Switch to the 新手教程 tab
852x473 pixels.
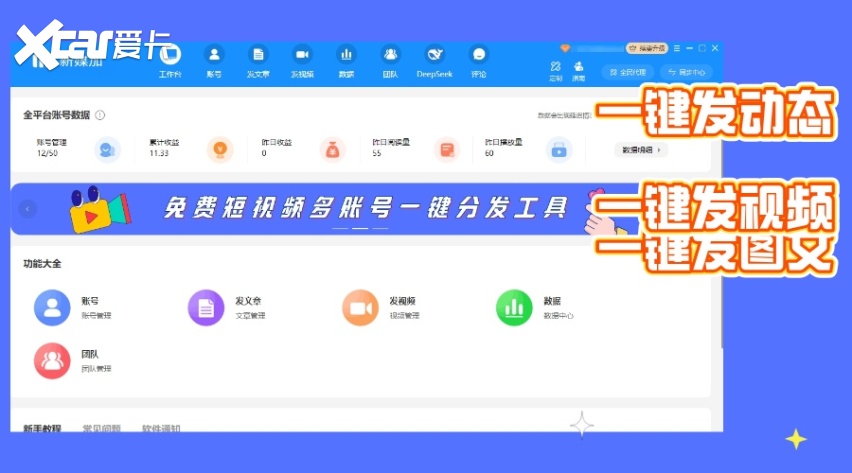pyautogui.click(x=42, y=428)
